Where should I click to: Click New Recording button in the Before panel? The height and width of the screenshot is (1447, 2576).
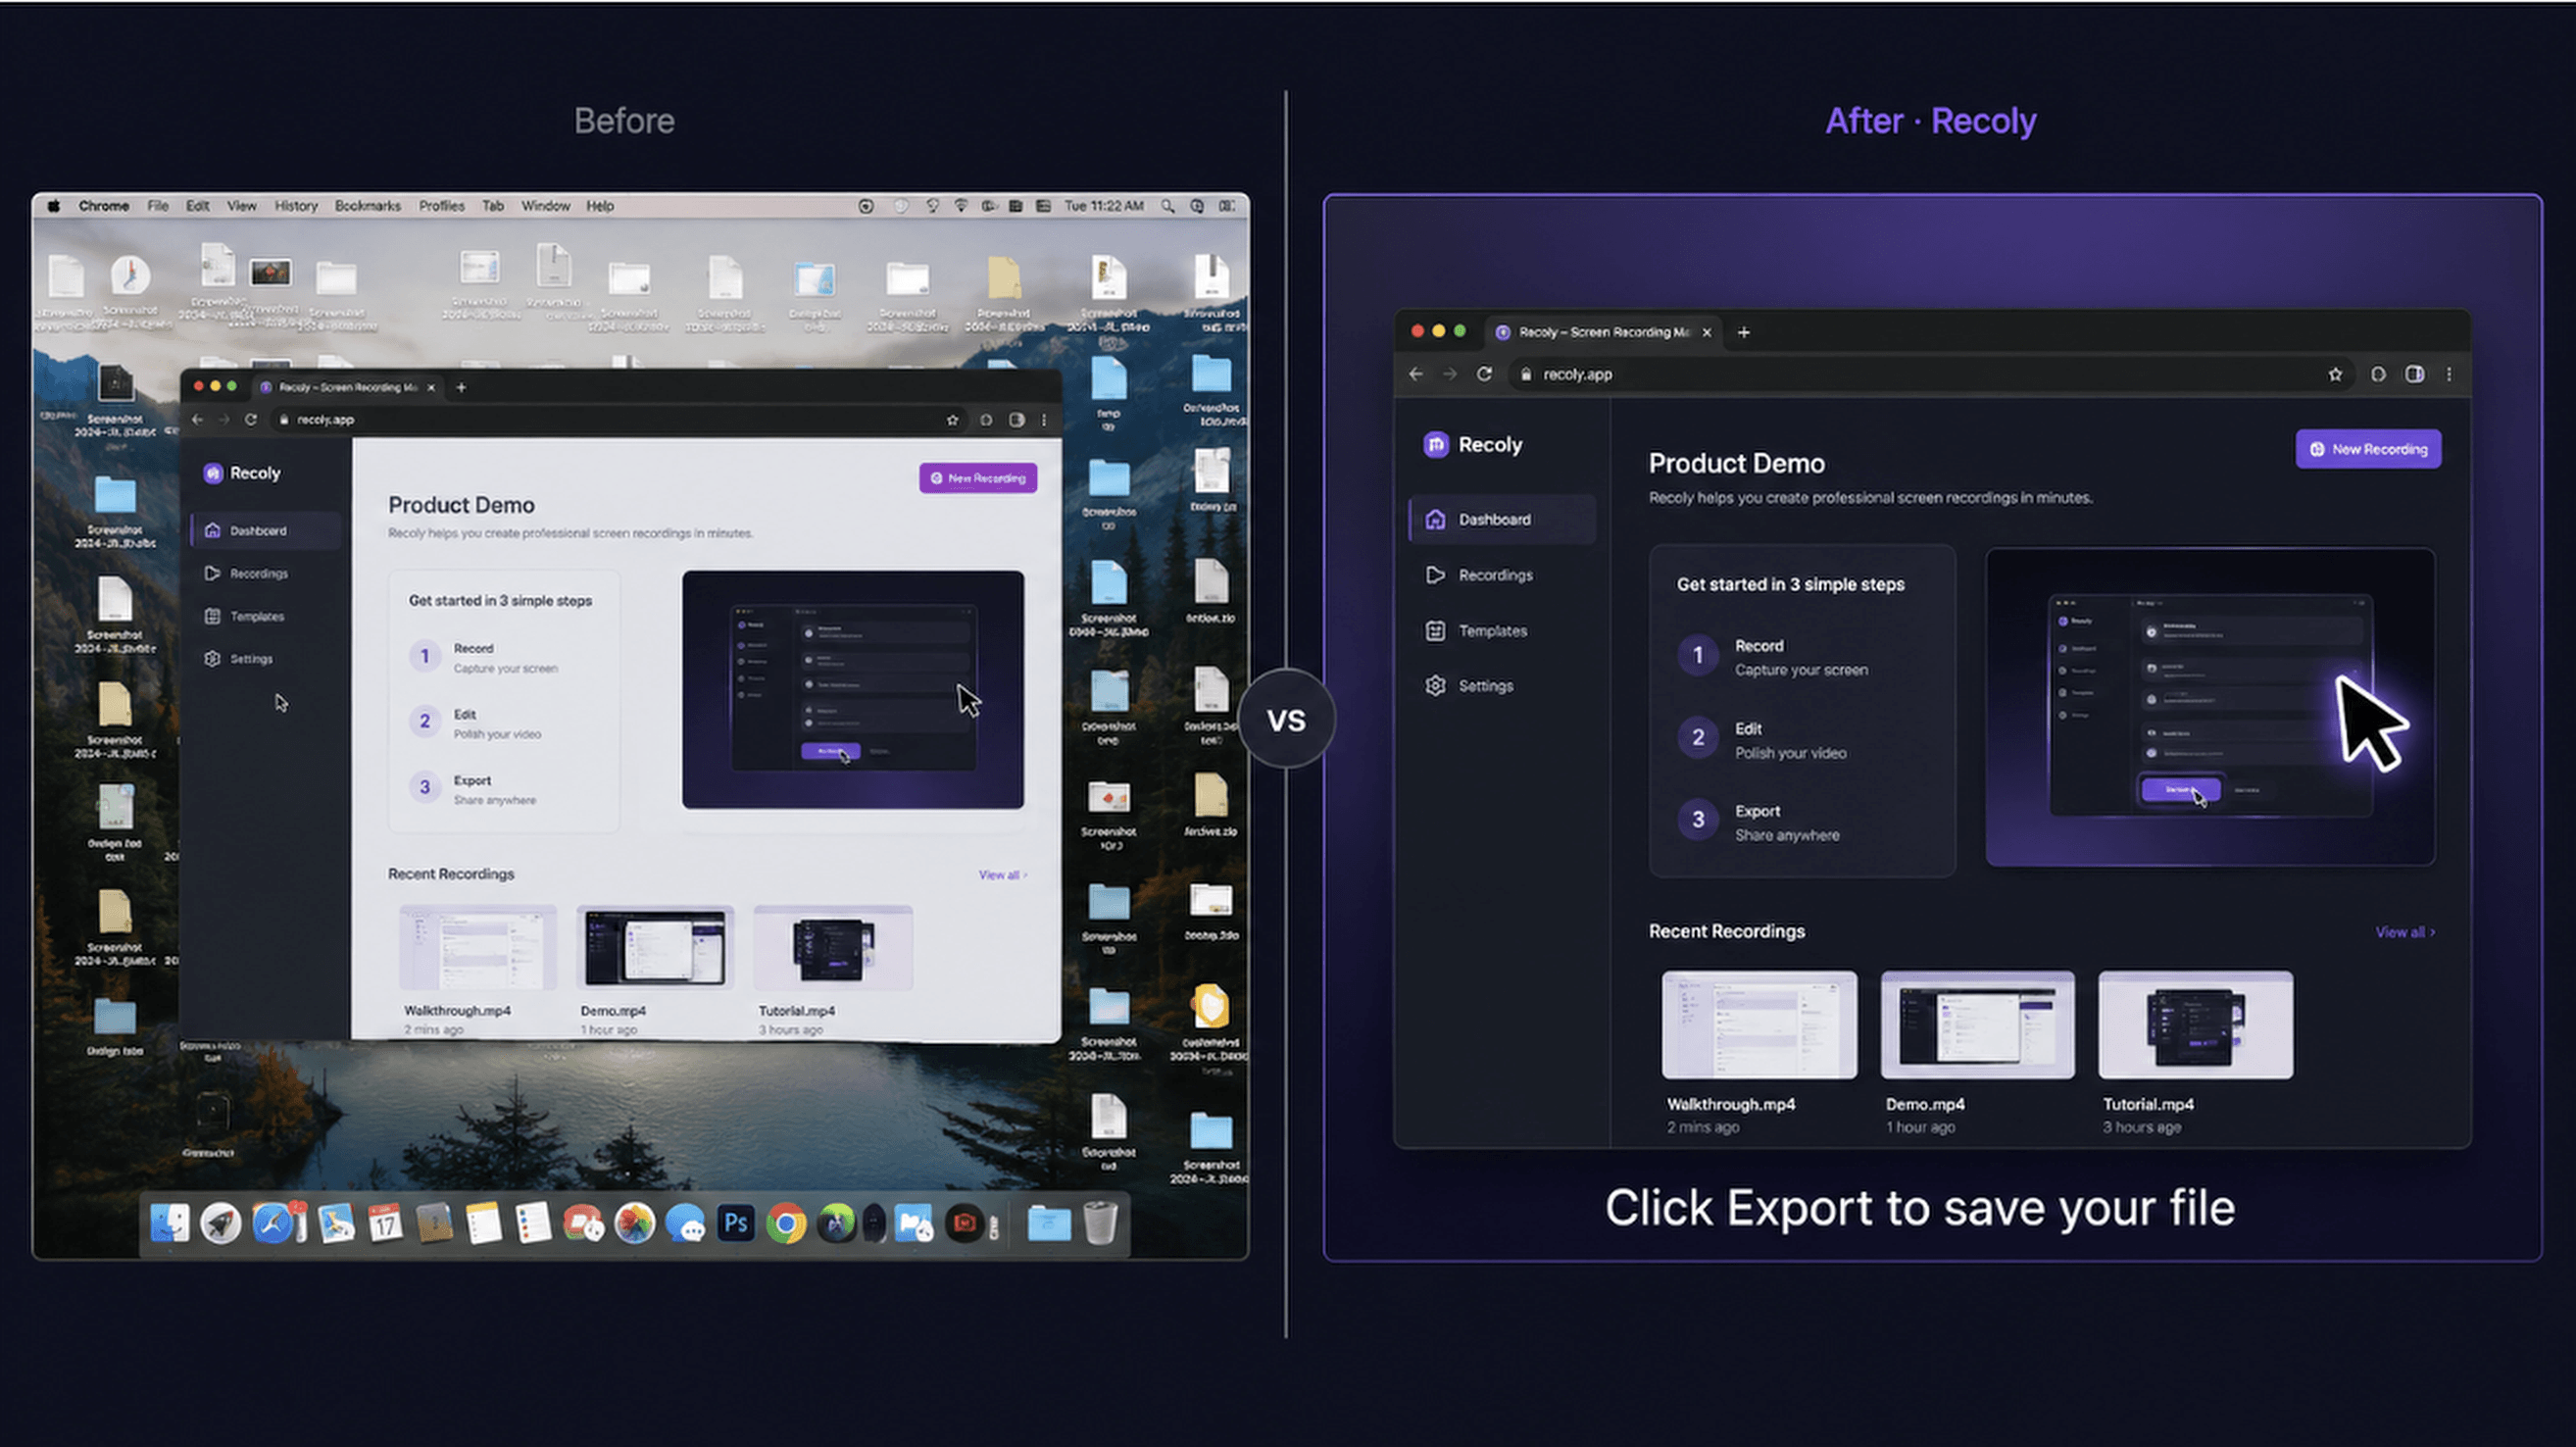978,478
